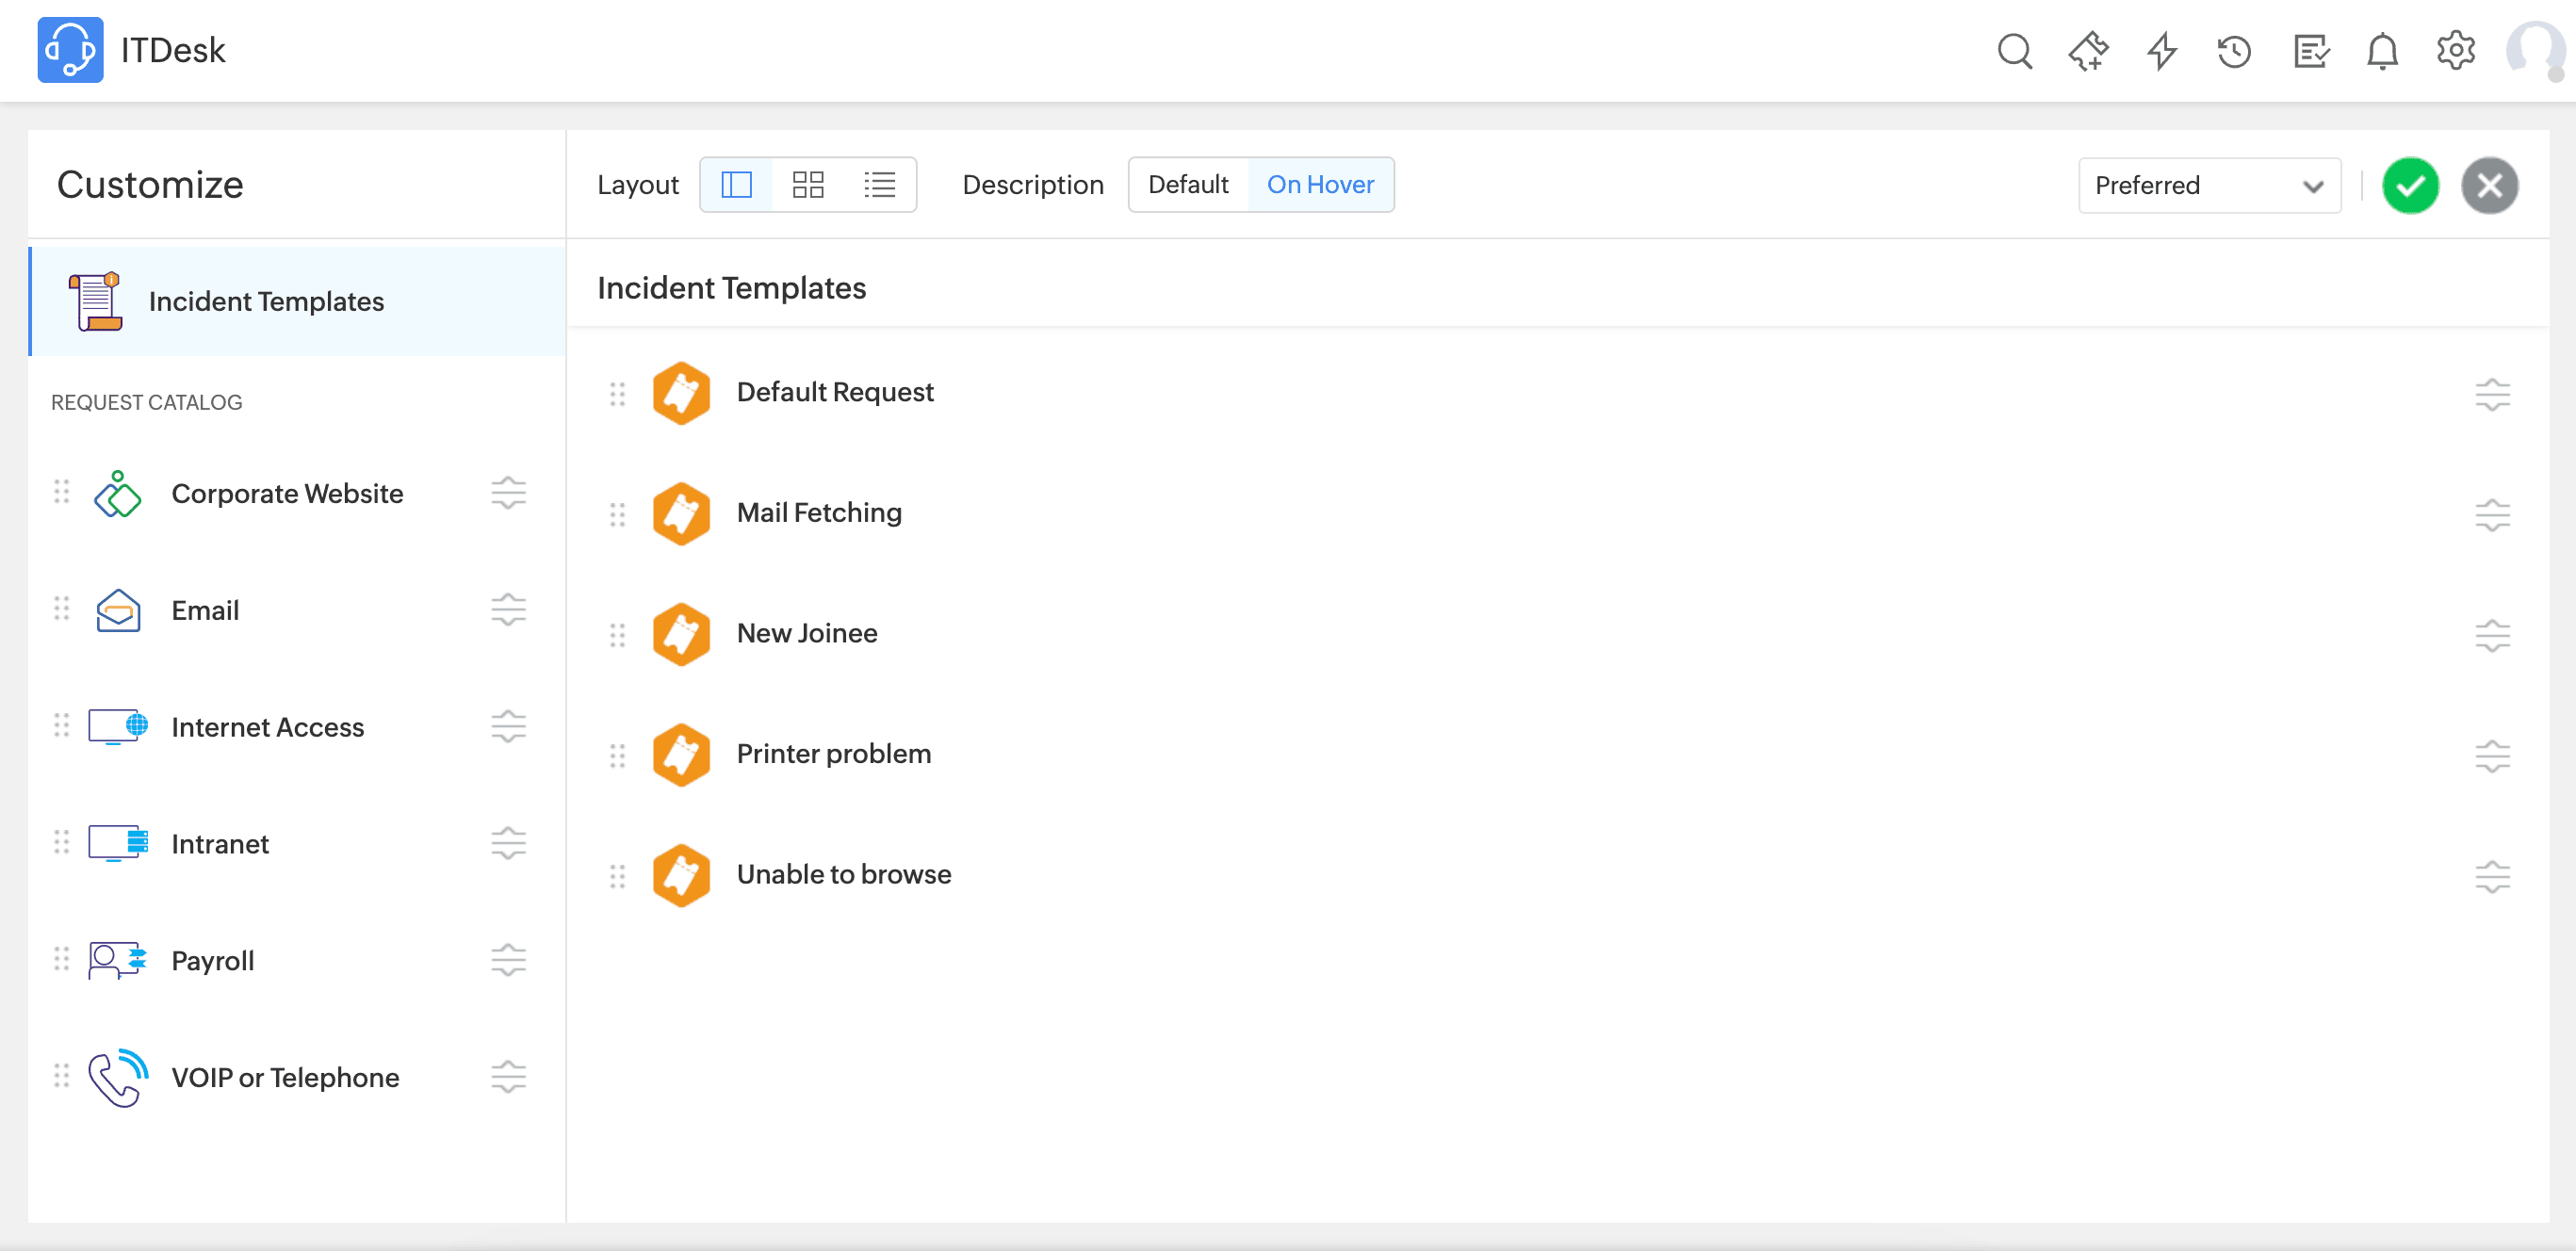Click the gray X cancel button
Image resolution: width=2576 pixels, height=1251 pixels.
(x=2489, y=186)
